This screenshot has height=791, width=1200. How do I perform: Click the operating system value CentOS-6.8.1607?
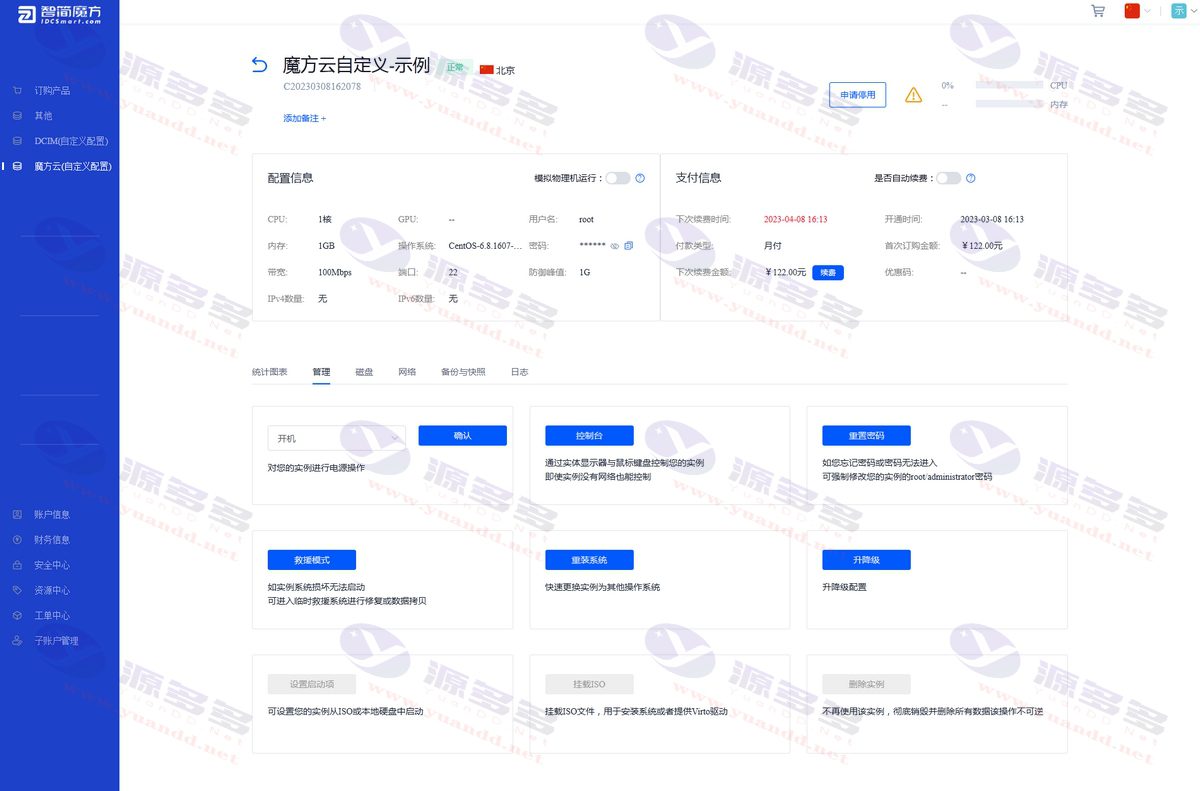(x=484, y=246)
